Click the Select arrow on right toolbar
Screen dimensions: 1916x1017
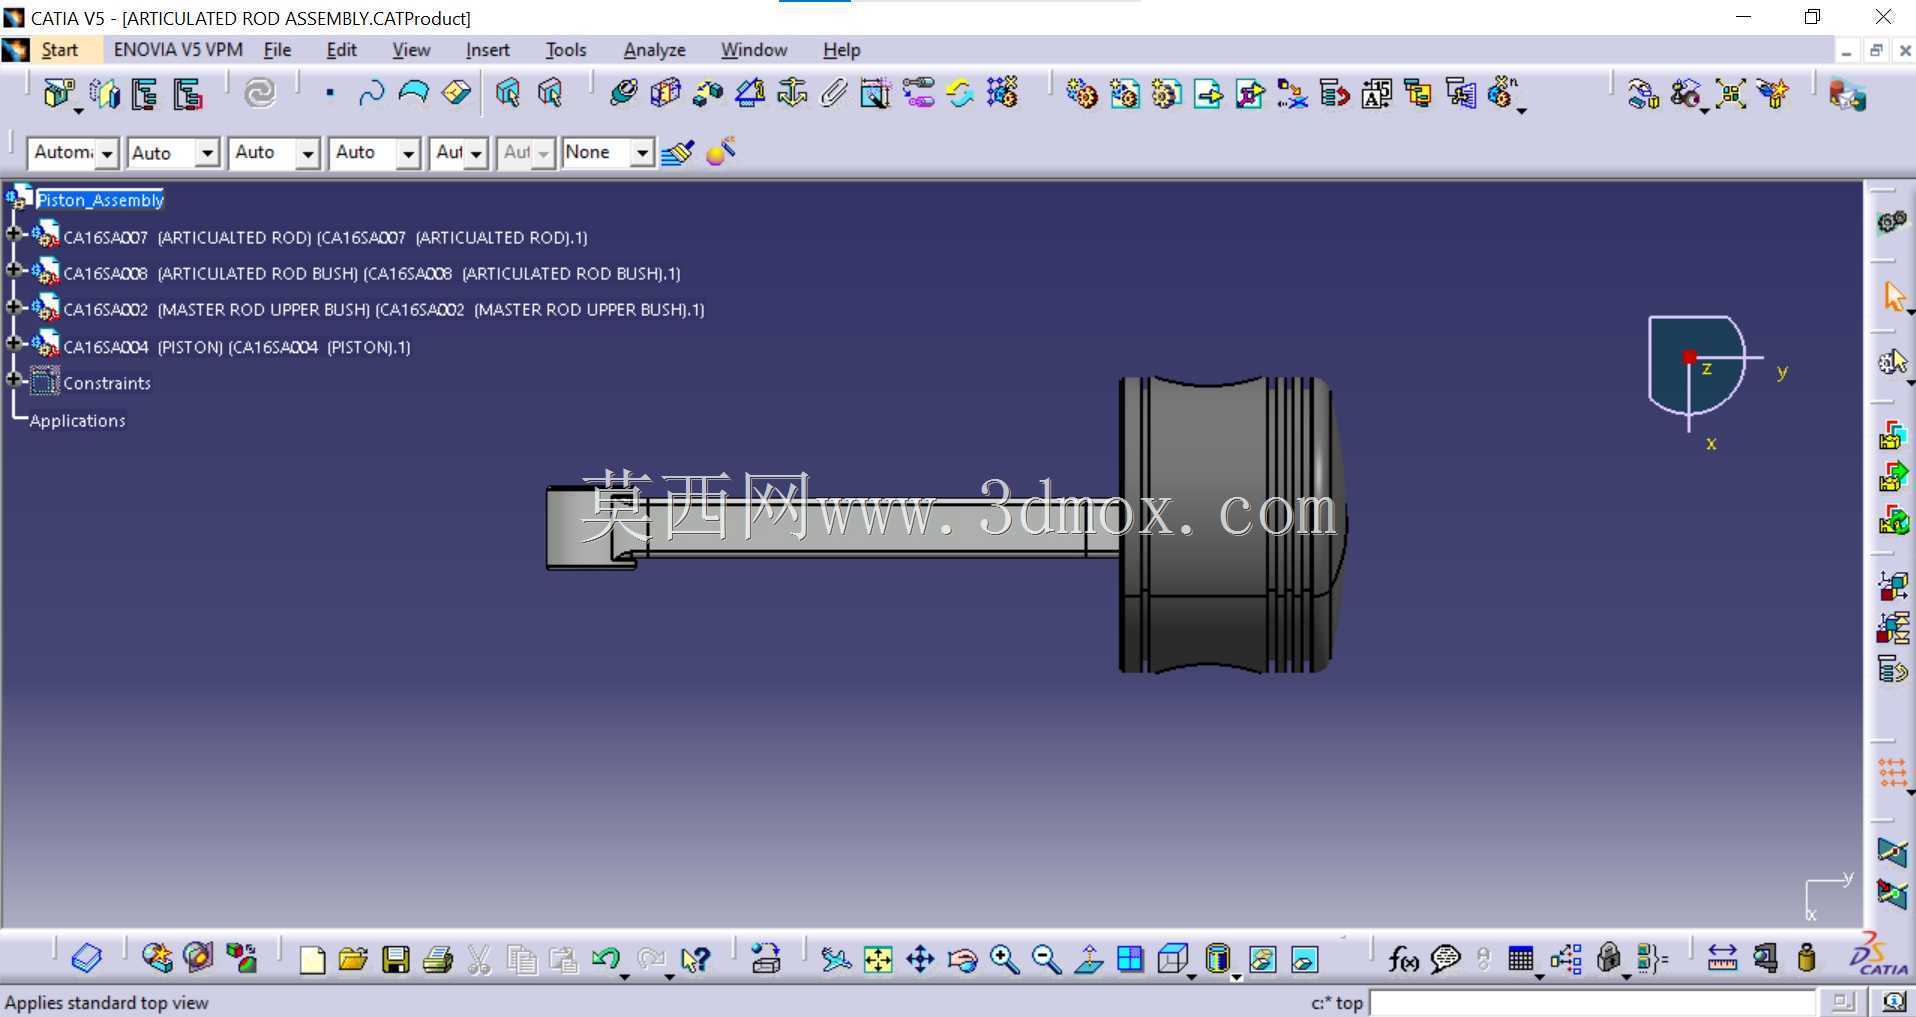[x=1894, y=297]
